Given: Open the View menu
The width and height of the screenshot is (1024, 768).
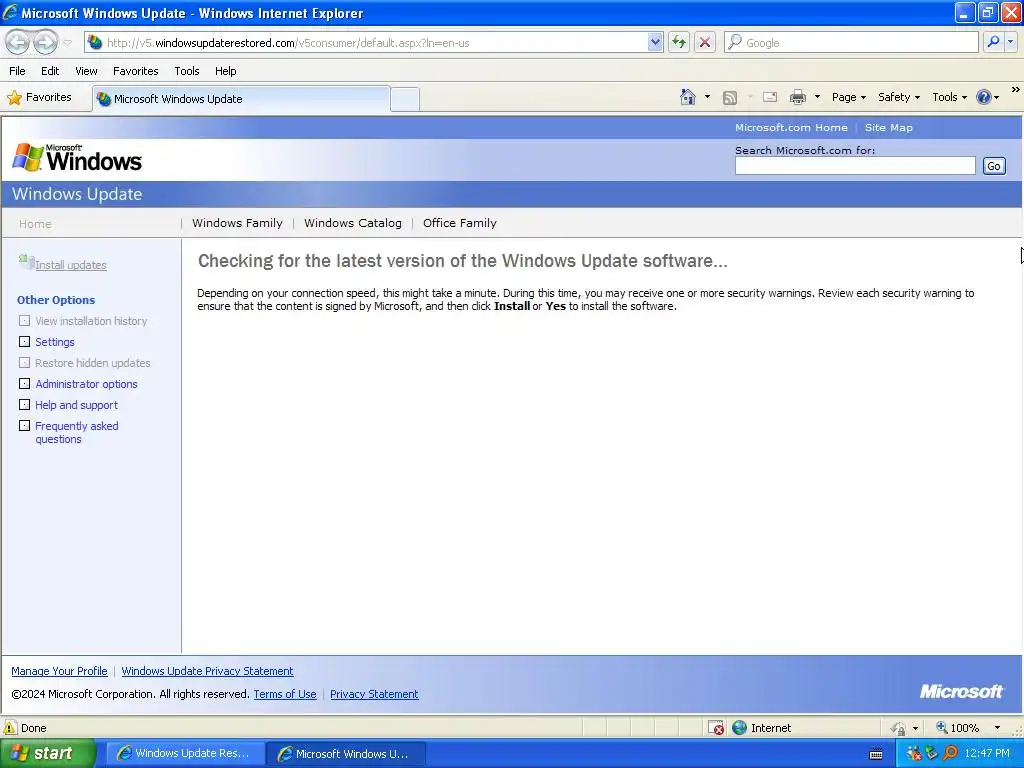Looking at the screenshot, I should [x=86, y=71].
